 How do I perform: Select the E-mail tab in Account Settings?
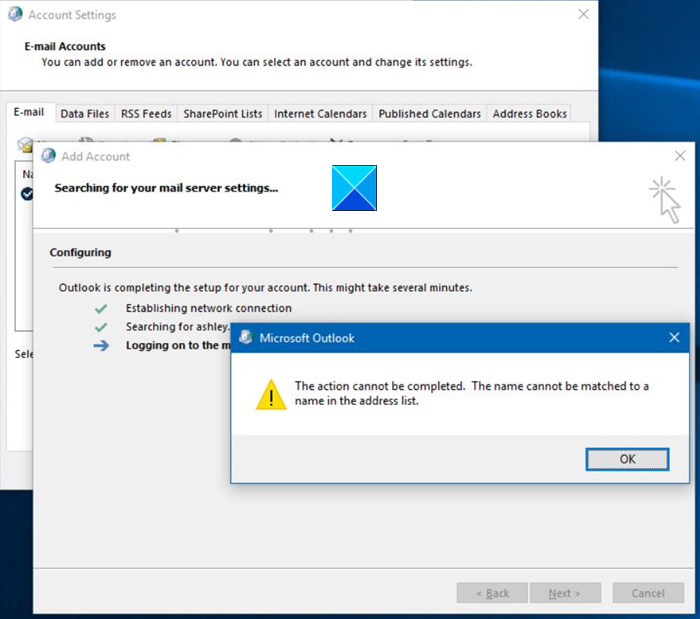pos(29,112)
